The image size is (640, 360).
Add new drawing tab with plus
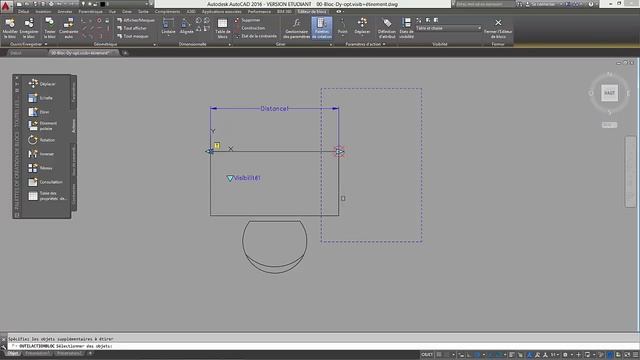pos(125,53)
